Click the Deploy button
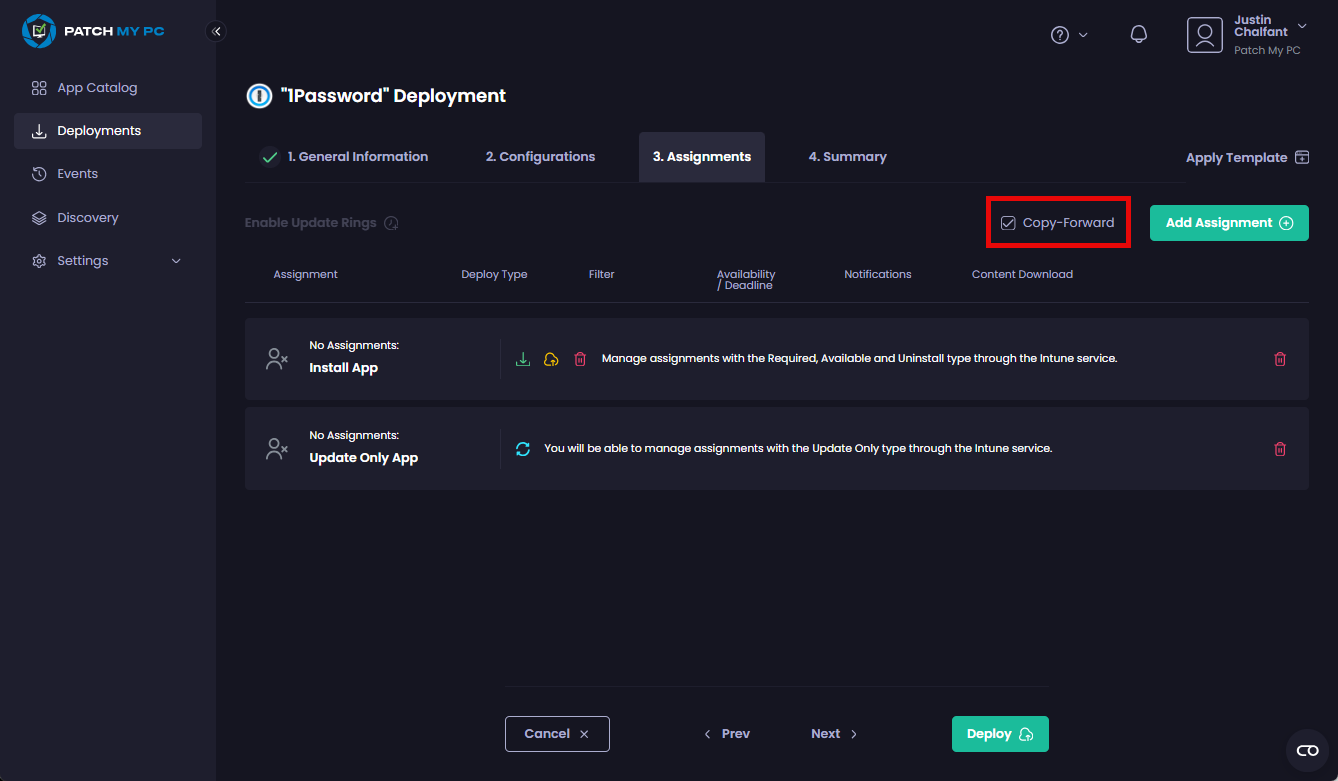 click(x=999, y=733)
